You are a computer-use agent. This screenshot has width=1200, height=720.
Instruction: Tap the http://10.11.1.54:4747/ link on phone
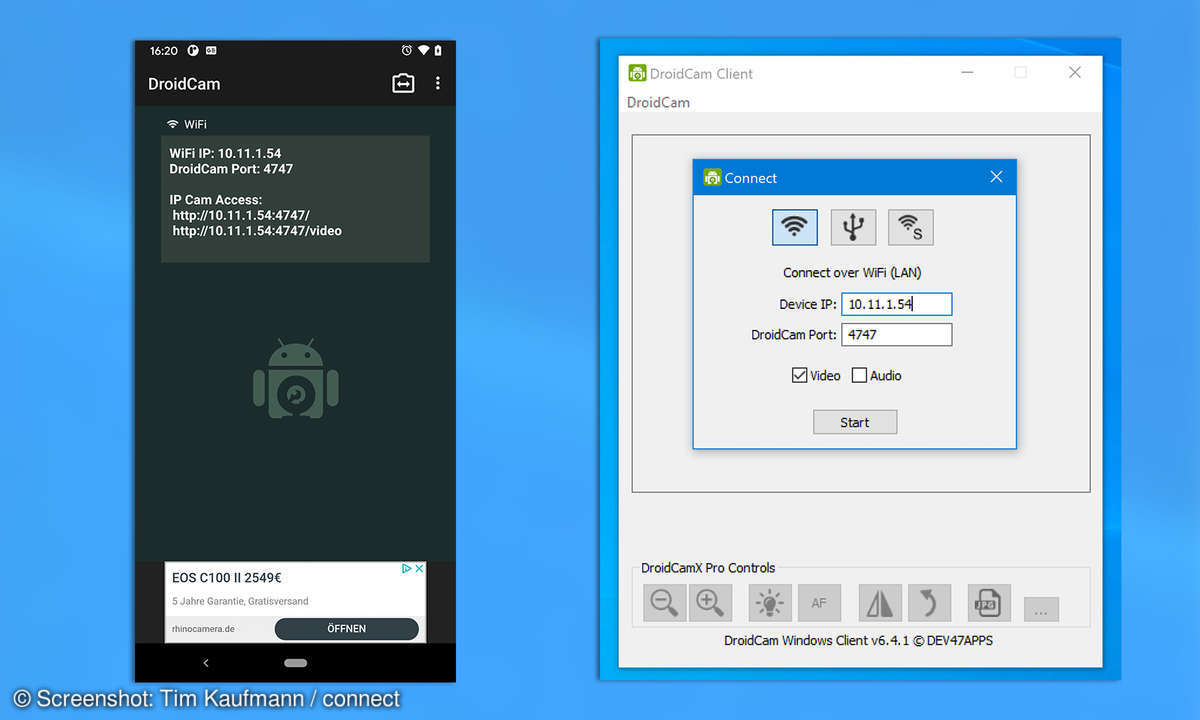tap(241, 215)
